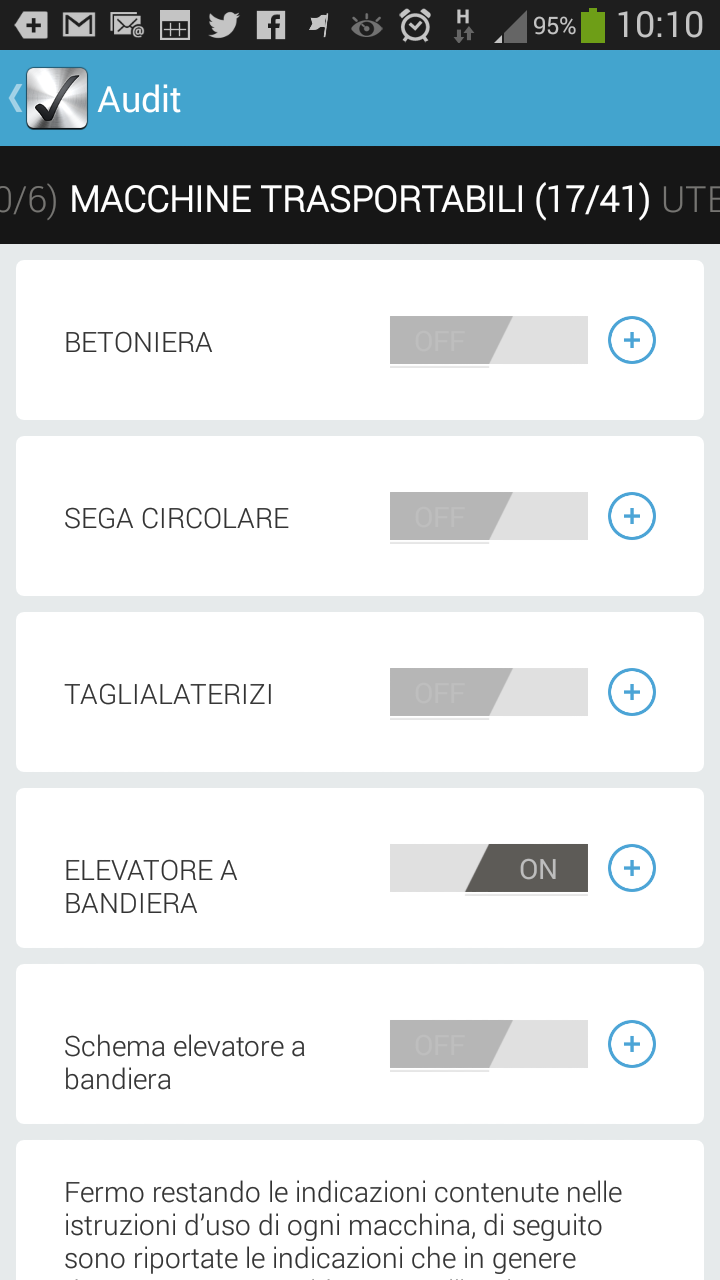
Task: Open the Gmail notification icon
Action: [x=79, y=25]
